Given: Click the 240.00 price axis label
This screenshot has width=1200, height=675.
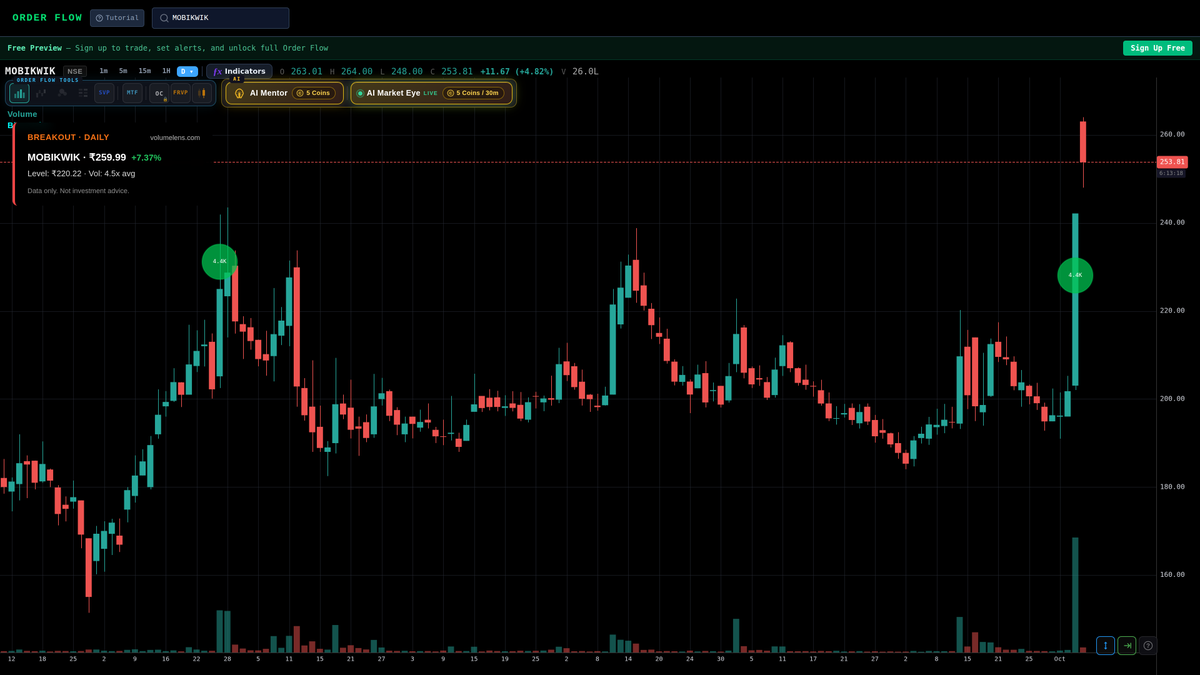Looking at the screenshot, I should coord(1172,222).
